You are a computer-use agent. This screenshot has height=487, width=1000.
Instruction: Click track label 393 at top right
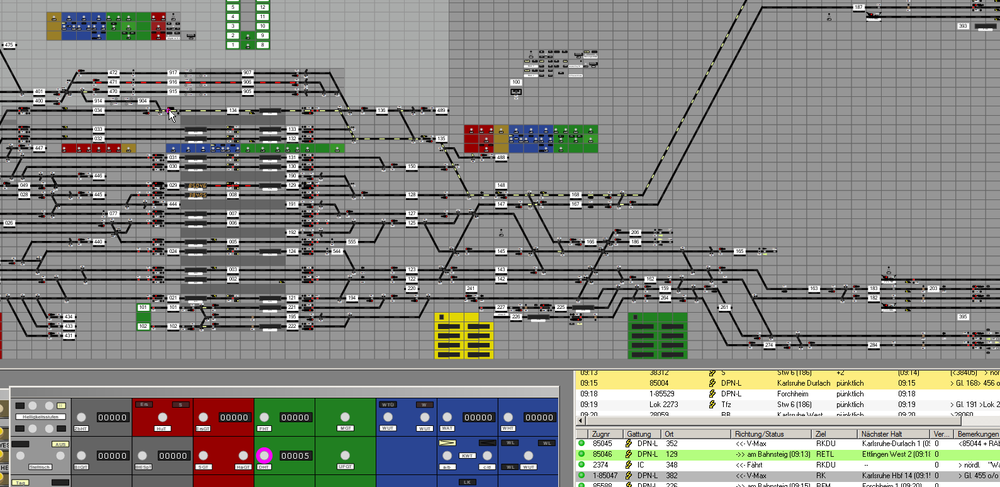coord(963,26)
